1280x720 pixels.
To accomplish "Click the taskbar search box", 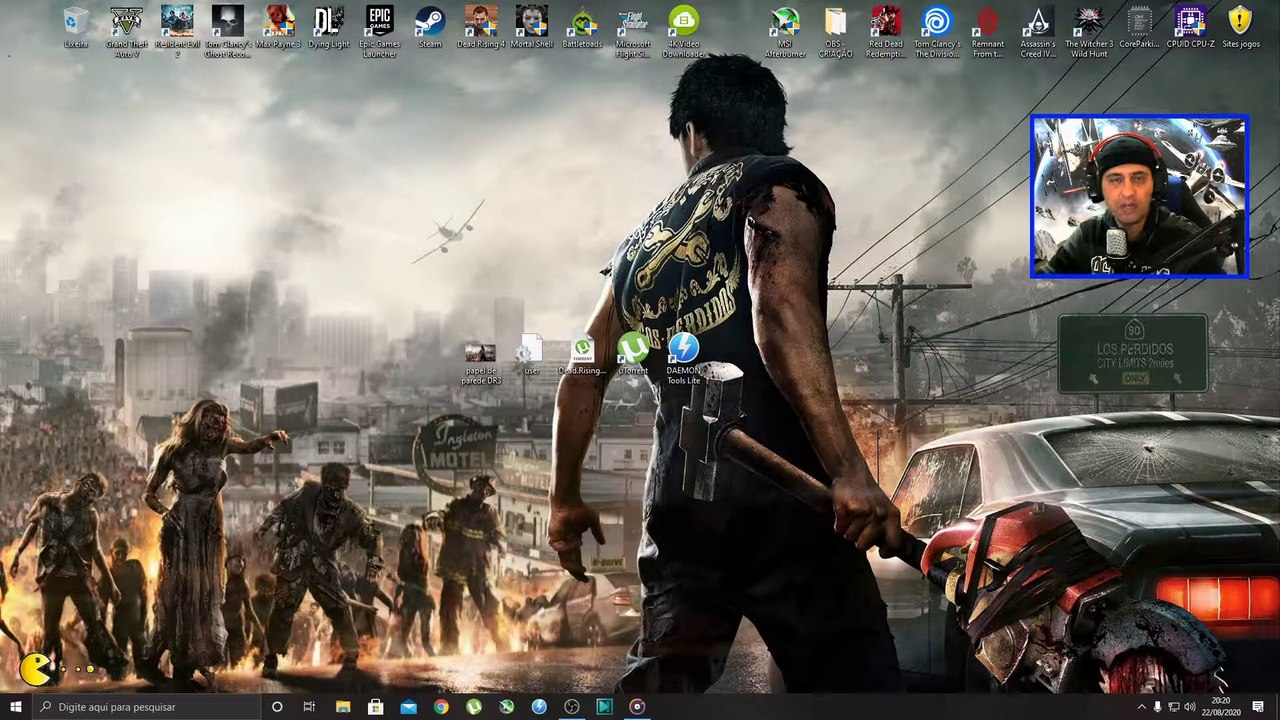I will tap(146, 707).
